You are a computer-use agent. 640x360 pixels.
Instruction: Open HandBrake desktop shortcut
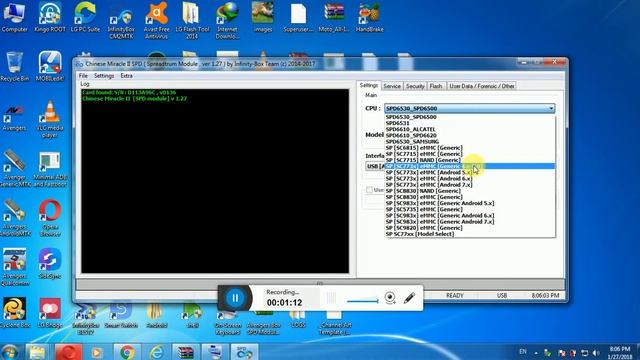[x=369, y=17]
